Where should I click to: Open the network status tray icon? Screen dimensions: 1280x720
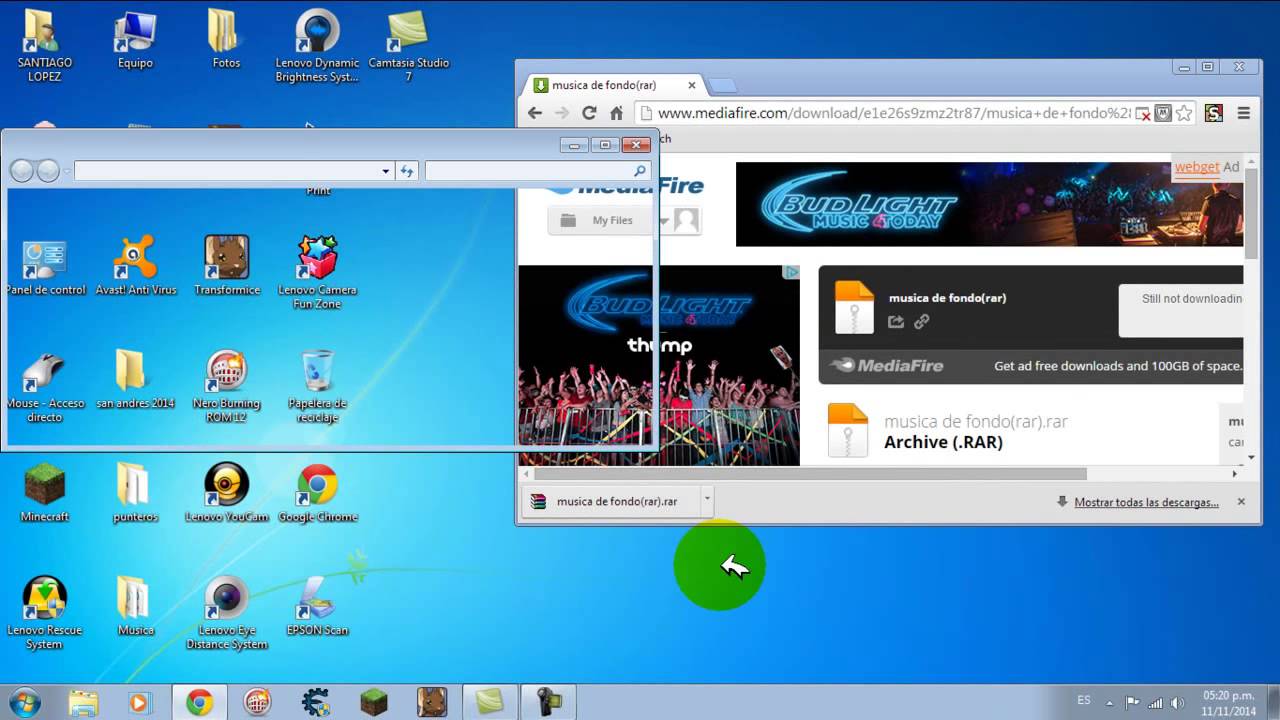(1155, 702)
